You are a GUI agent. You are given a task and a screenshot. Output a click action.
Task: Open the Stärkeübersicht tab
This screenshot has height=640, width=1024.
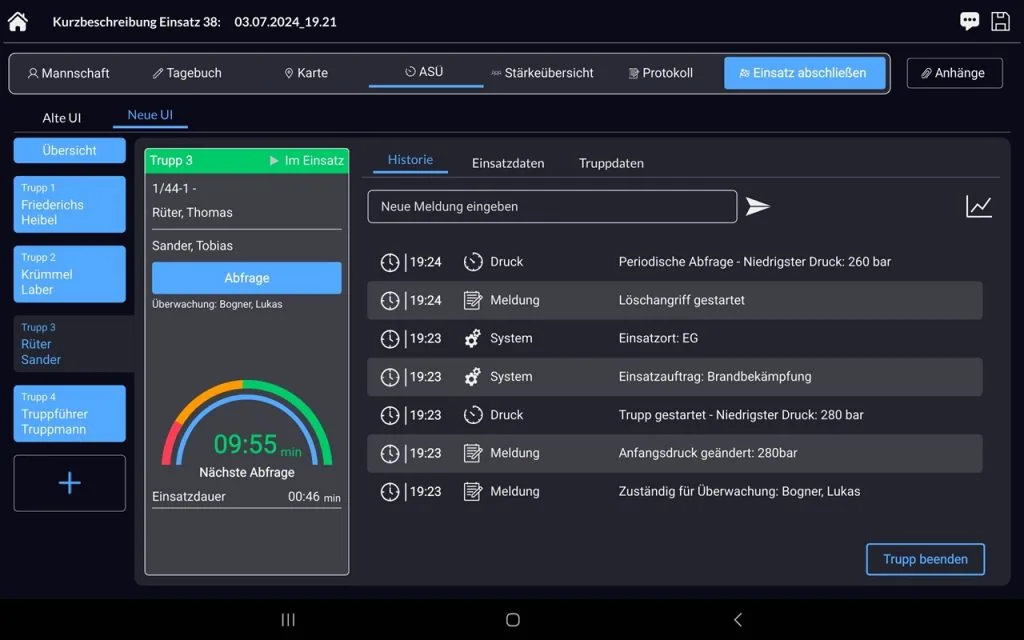point(542,73)
